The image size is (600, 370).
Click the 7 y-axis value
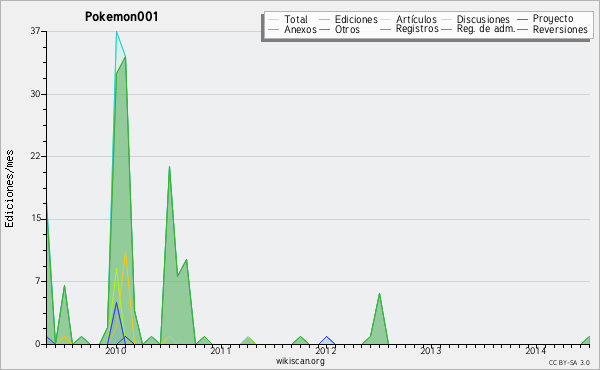click(38, 281)
